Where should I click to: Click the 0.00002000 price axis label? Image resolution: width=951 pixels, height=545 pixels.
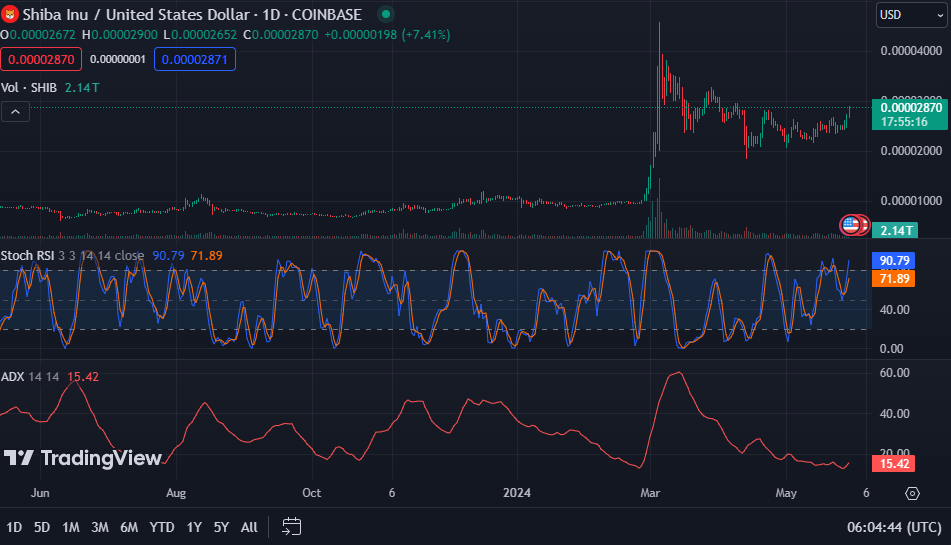coord(911,151)
